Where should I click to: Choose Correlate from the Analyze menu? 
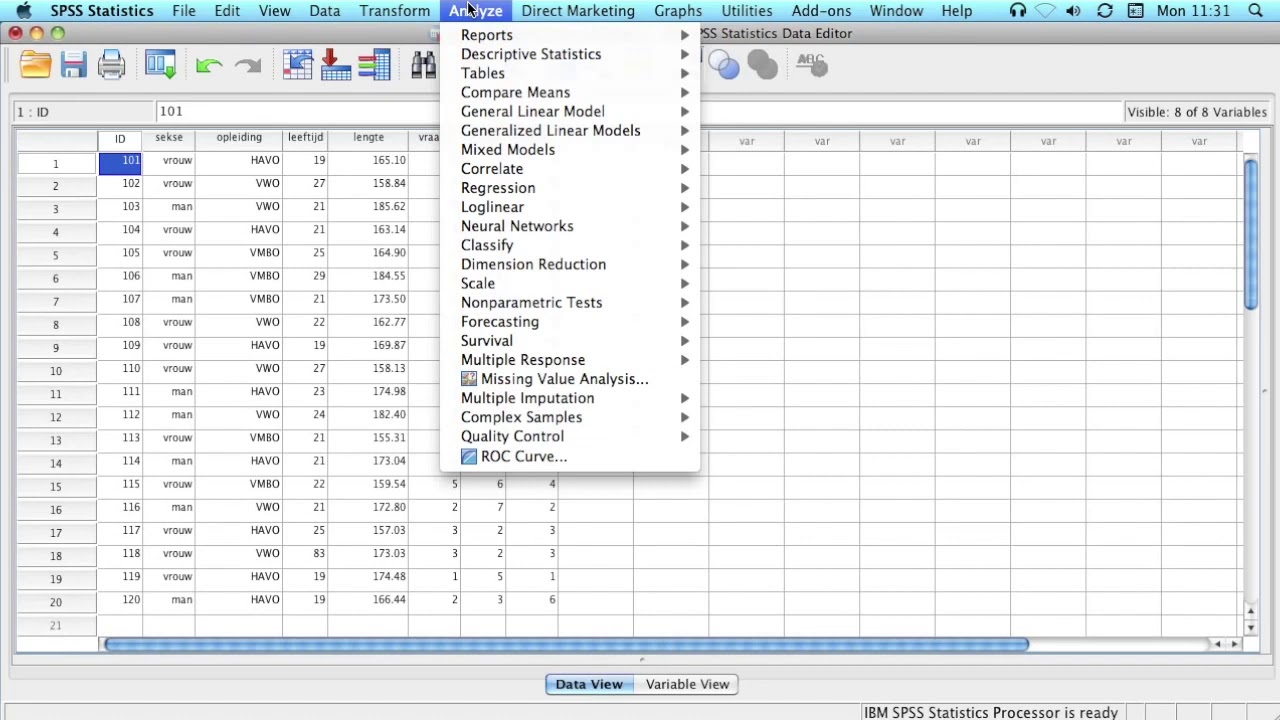pyautogui.click(x=570, y=169)
